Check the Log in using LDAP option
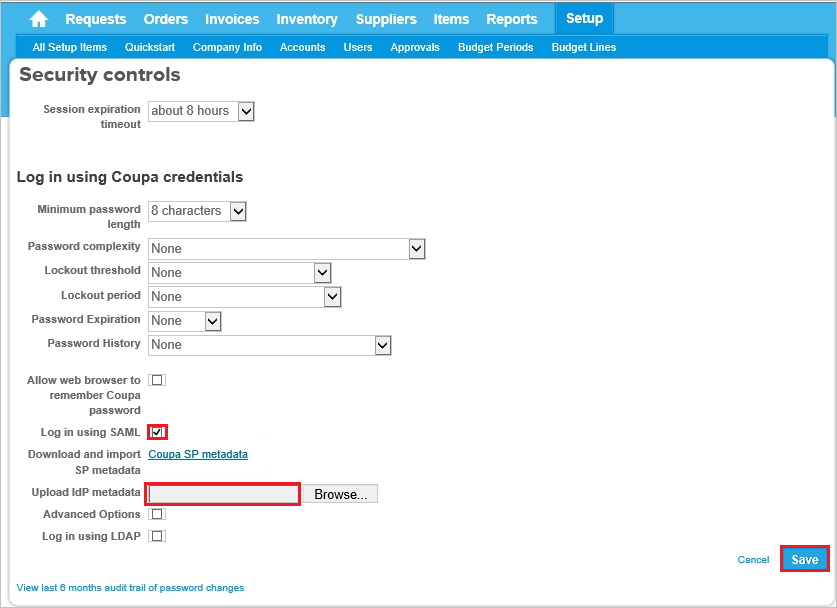This screenshot has height=608, width=837. pos(157,535)
